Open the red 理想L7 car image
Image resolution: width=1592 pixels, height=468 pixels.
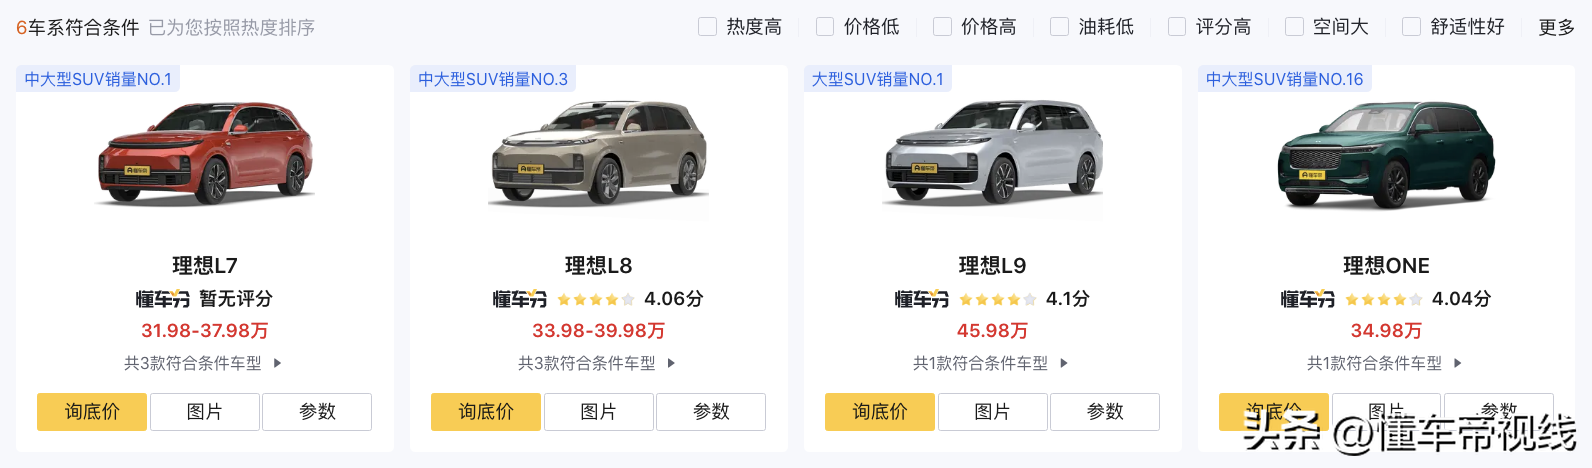click(205, 152)
